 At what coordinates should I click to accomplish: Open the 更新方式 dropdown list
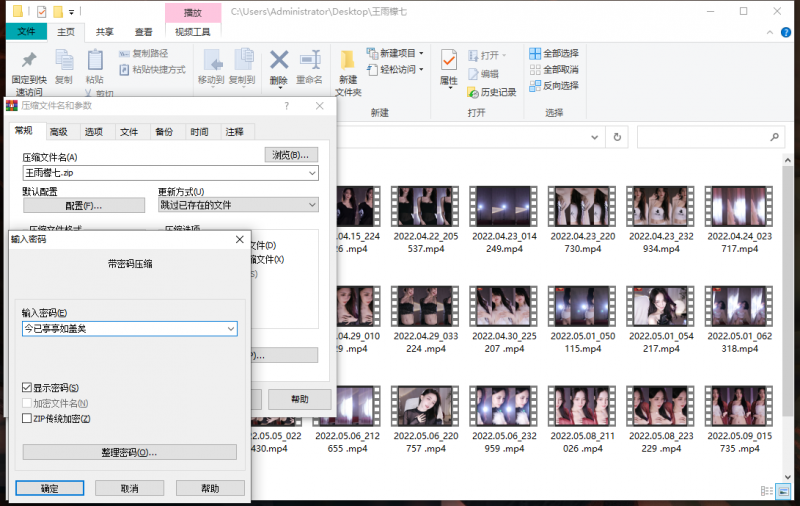312,205
